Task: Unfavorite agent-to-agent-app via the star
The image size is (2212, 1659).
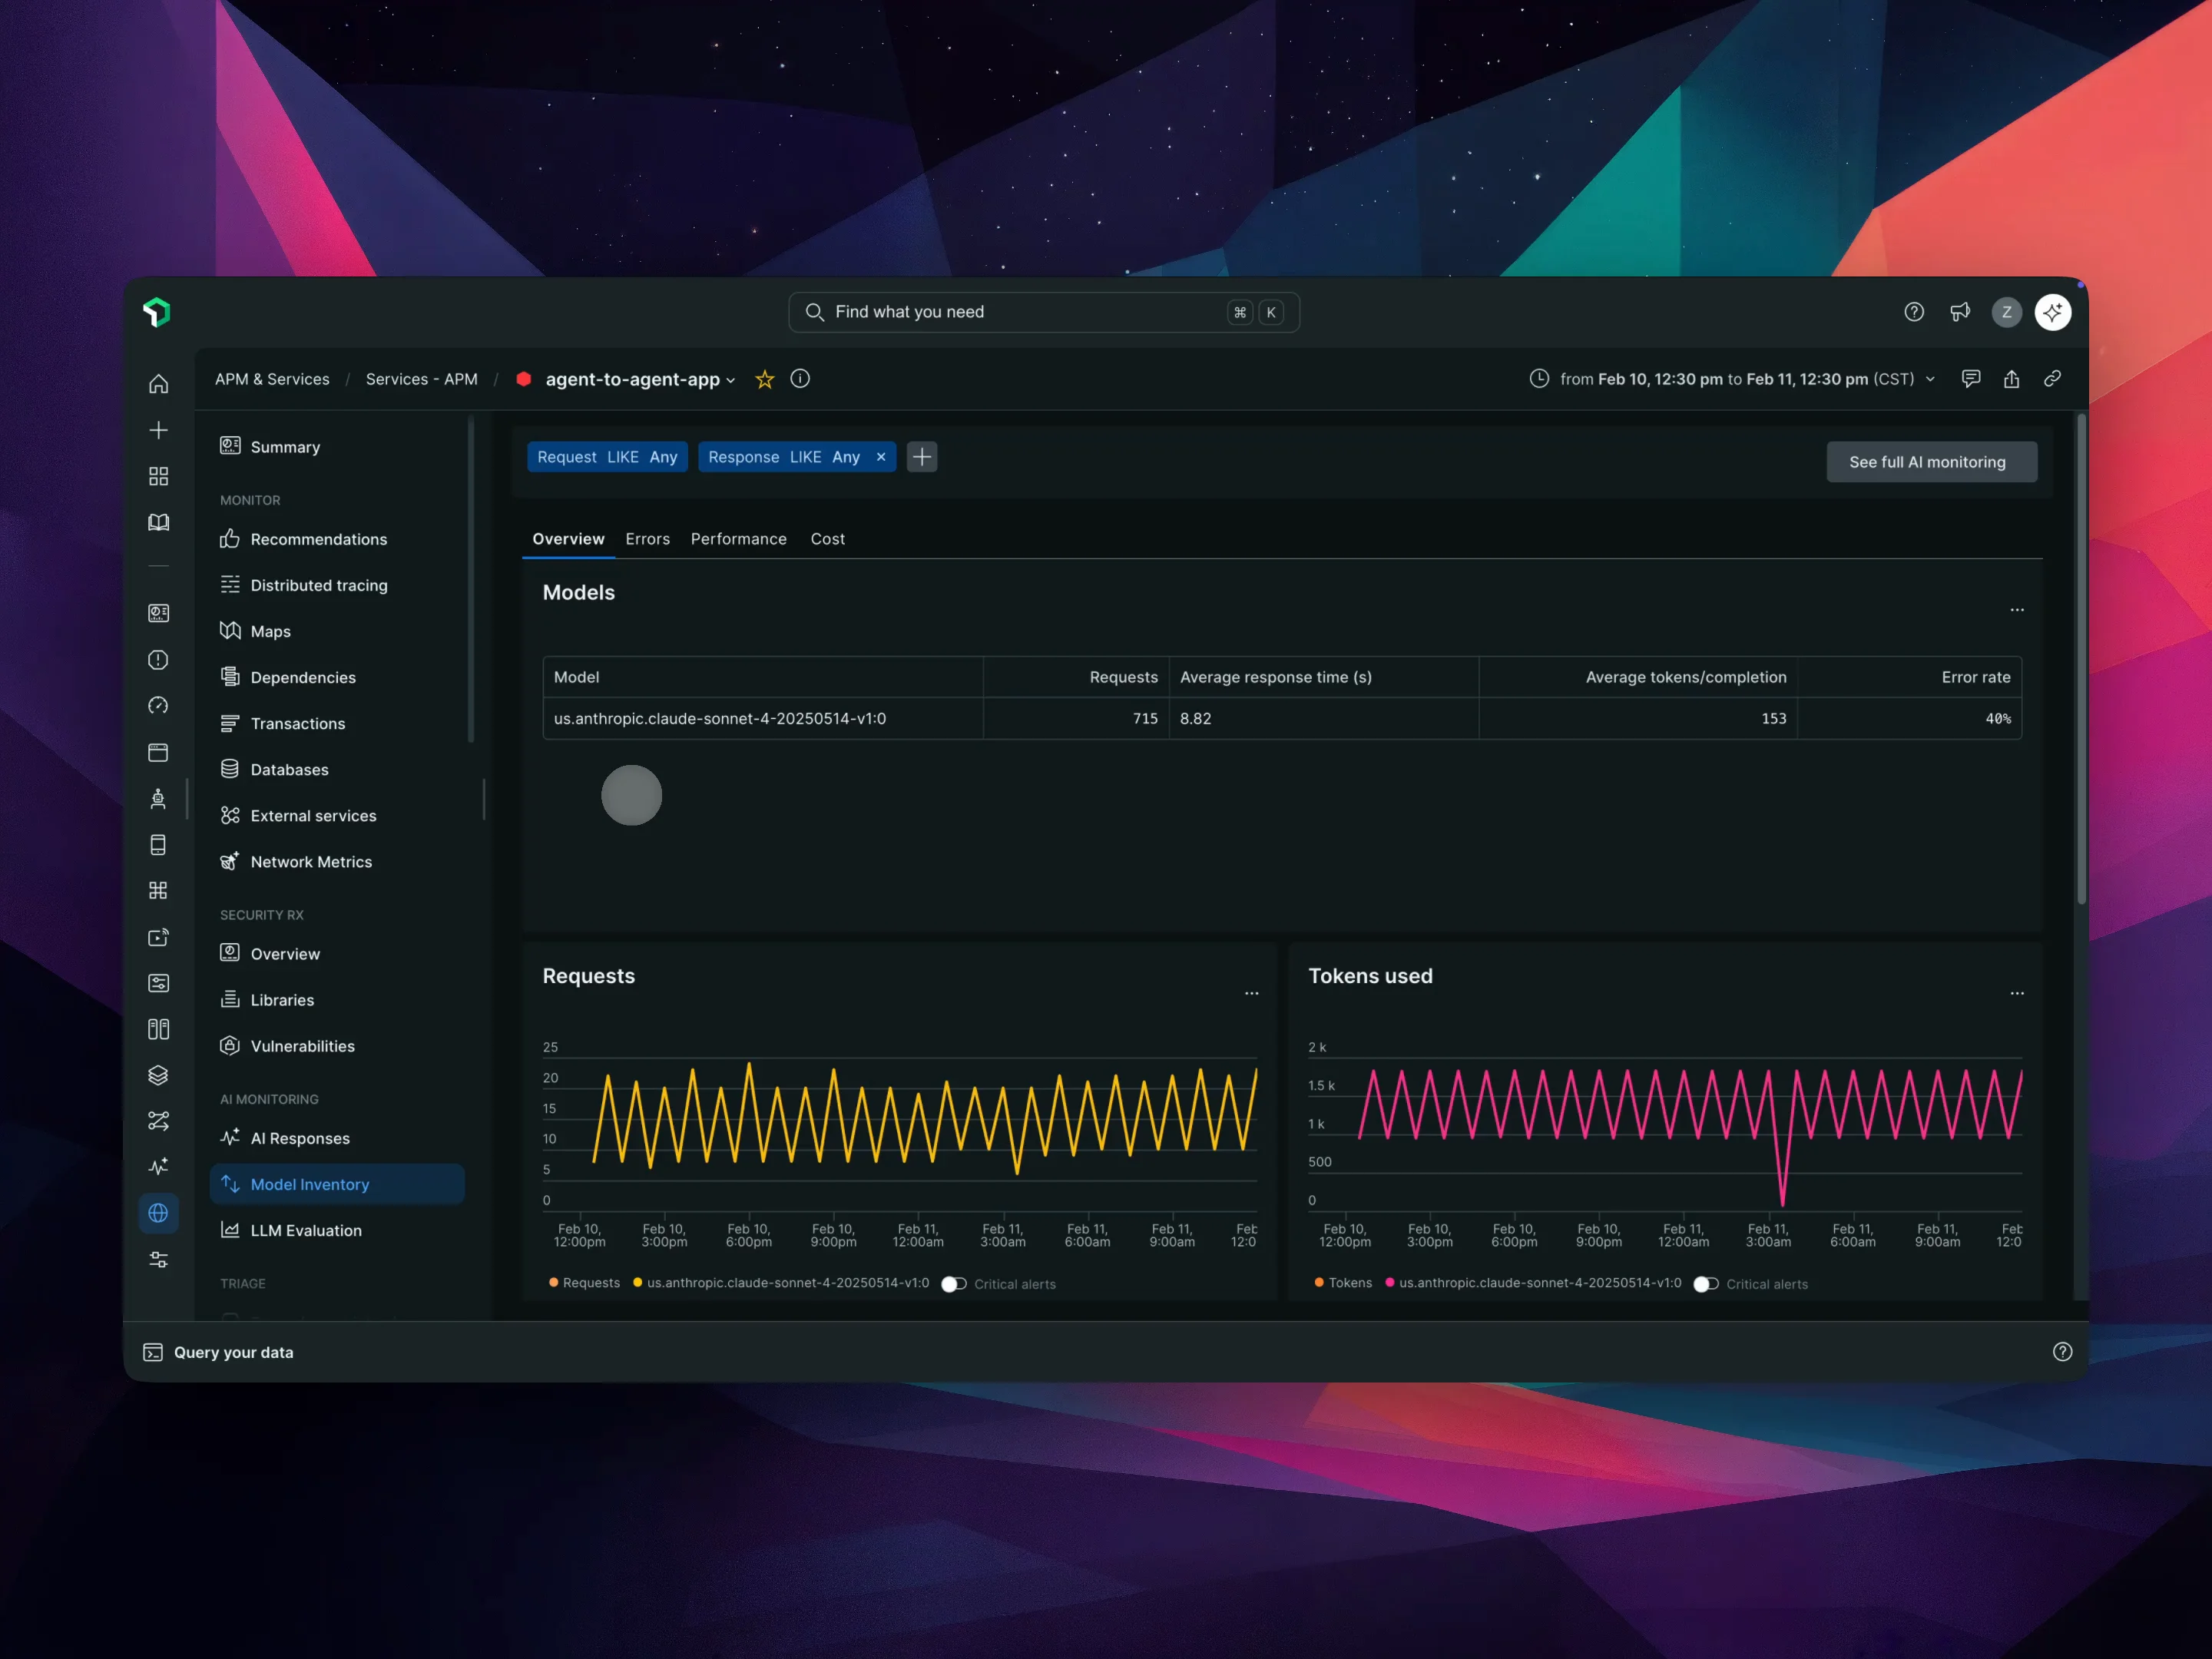Action: pyautogui.click(x=764, y=379)
